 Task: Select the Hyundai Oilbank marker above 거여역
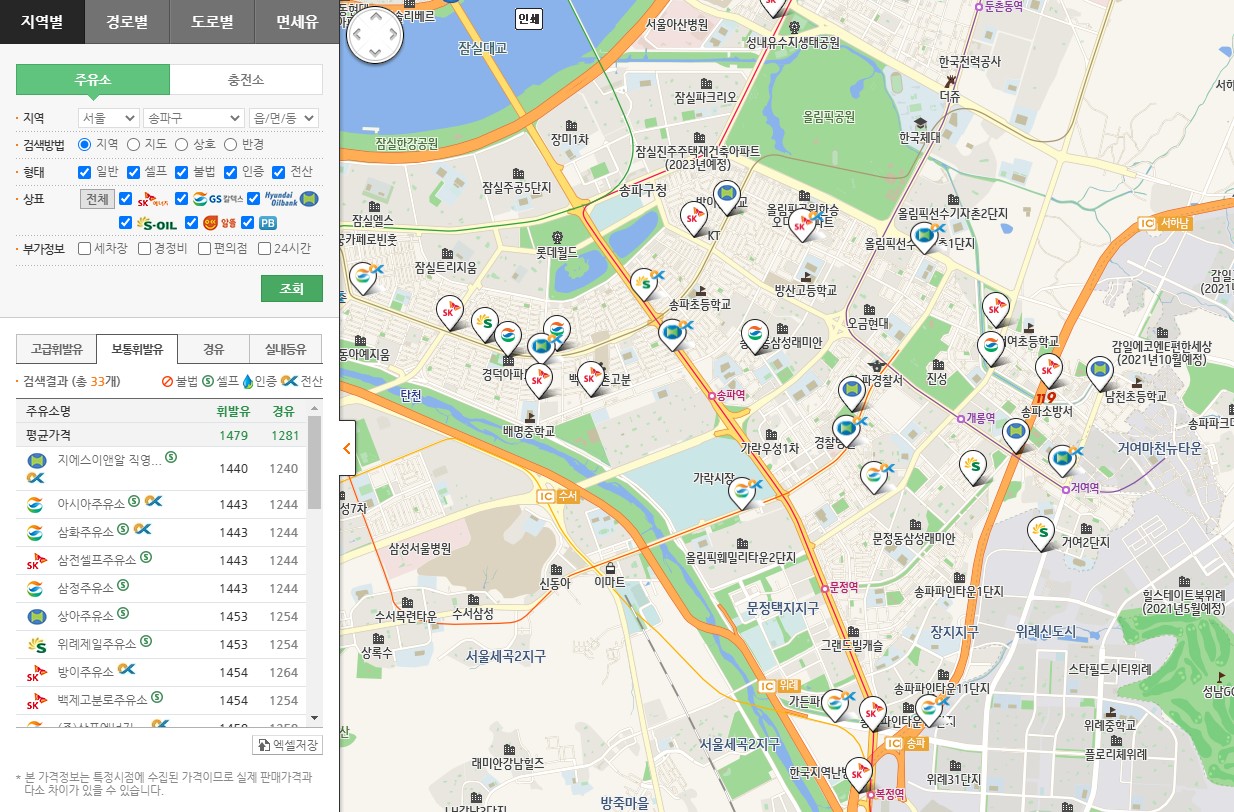pyautogui.click(x=1061, y=460)
